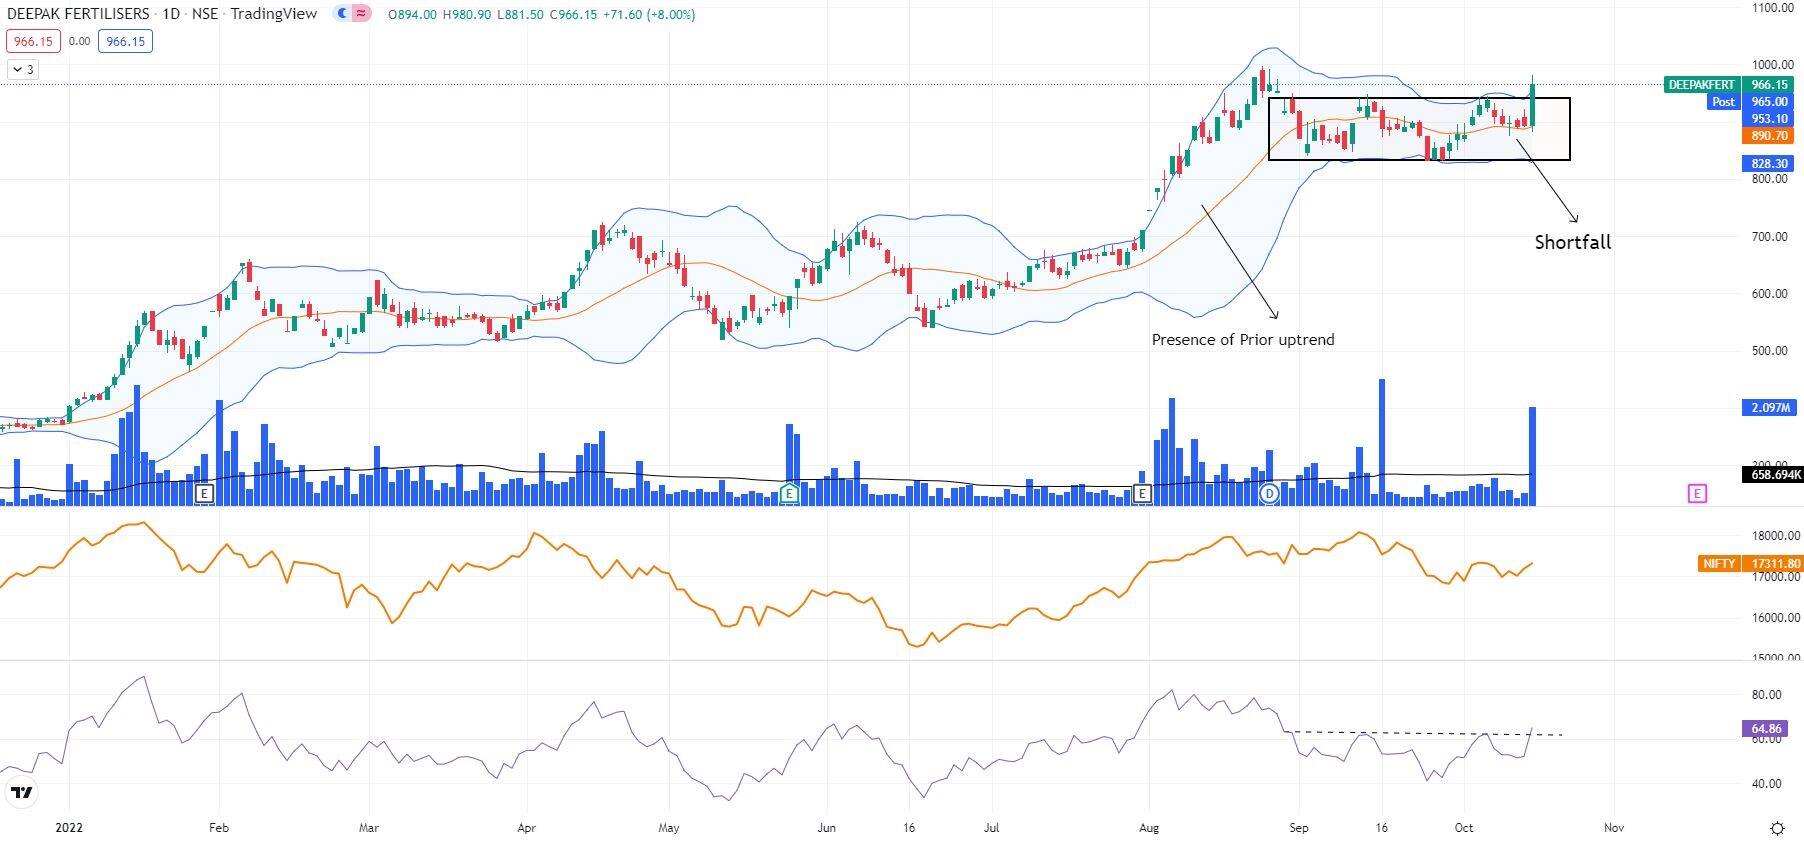This screenshot has height=841, width=1804.
Task: Click the 16000.00 NIFTY axis label
Action: click(1775, 618)
